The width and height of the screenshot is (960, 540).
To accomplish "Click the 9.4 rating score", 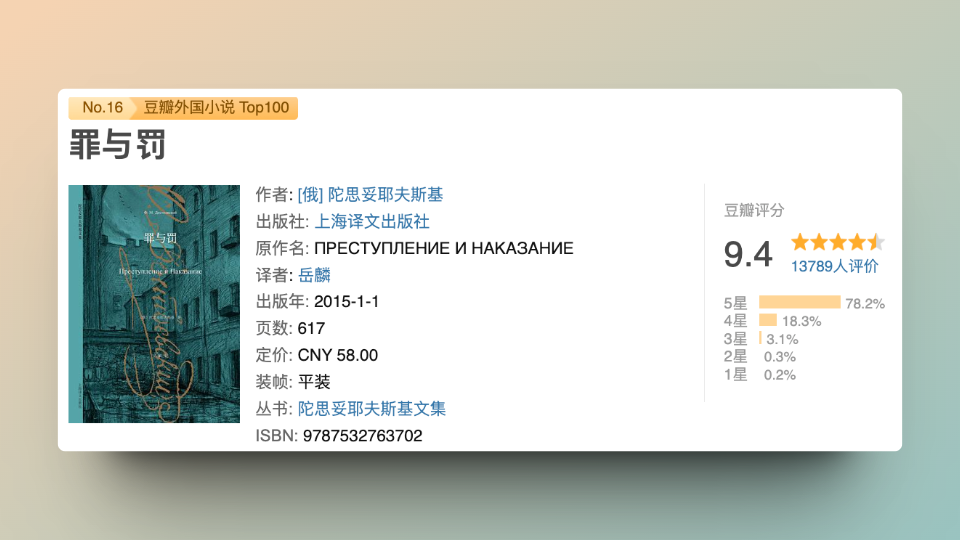I will tap(748, 255).
